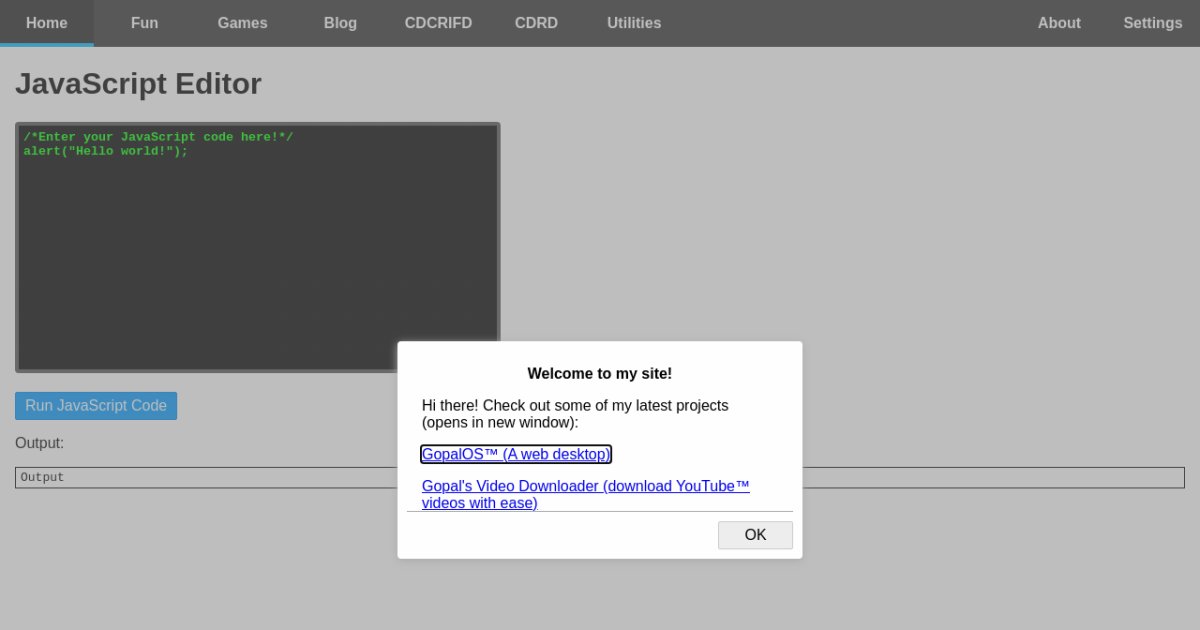Open Settings from the top bar
Viewport: 1200px width, 630px height.
[1152, 23]
